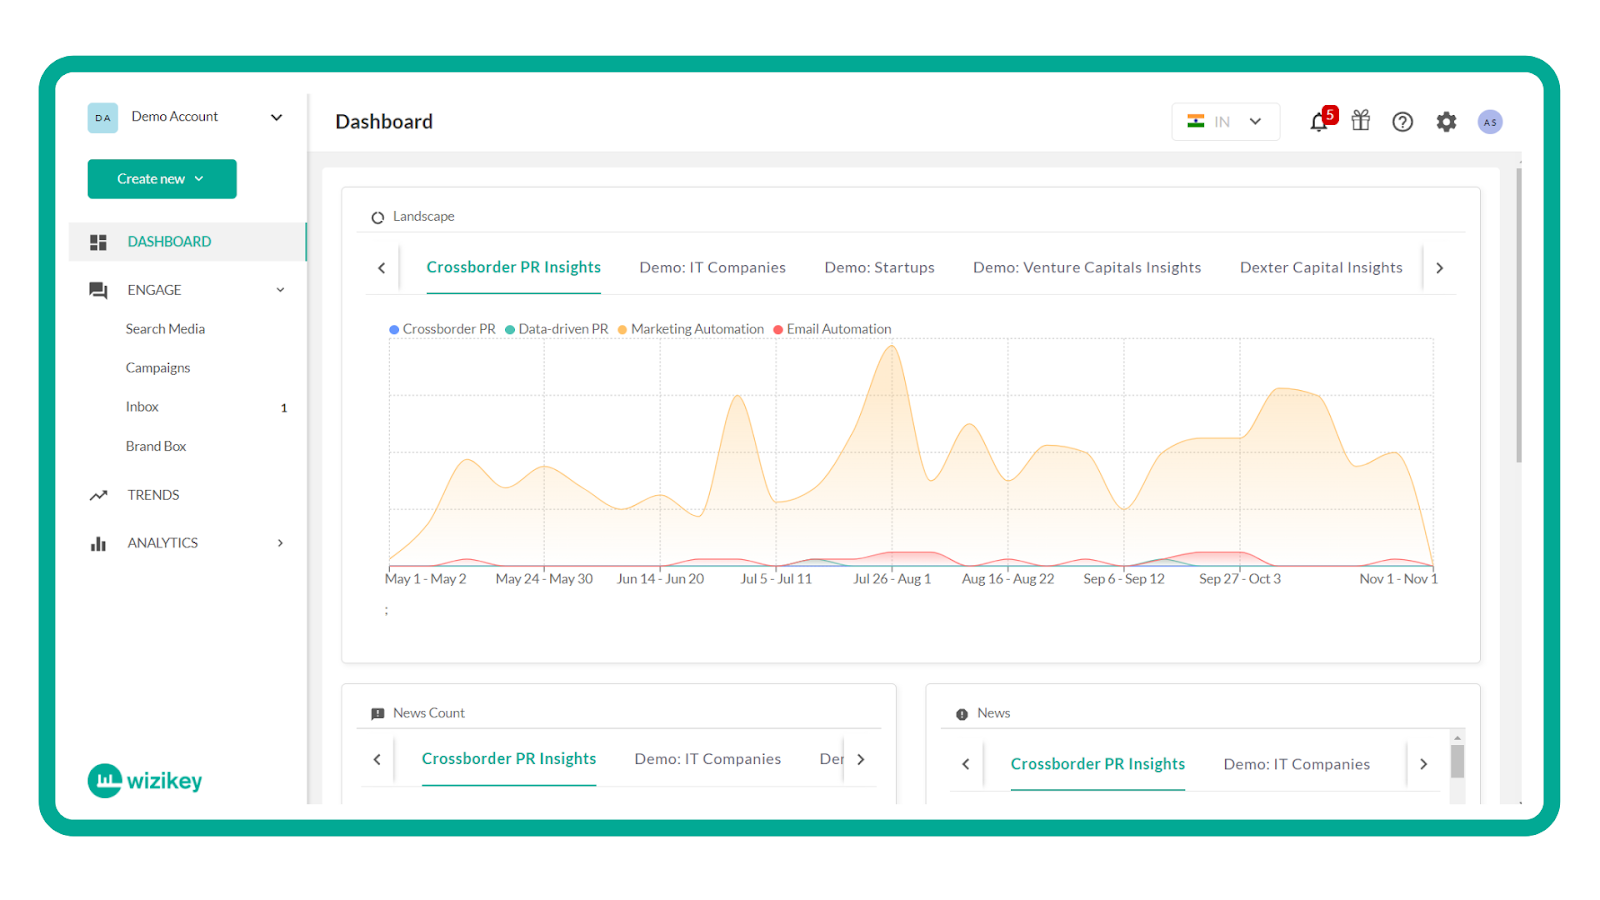Select Demo: IT Companies in News panel
This screenshot has width=1600, height=900.
click(1297, 764)
